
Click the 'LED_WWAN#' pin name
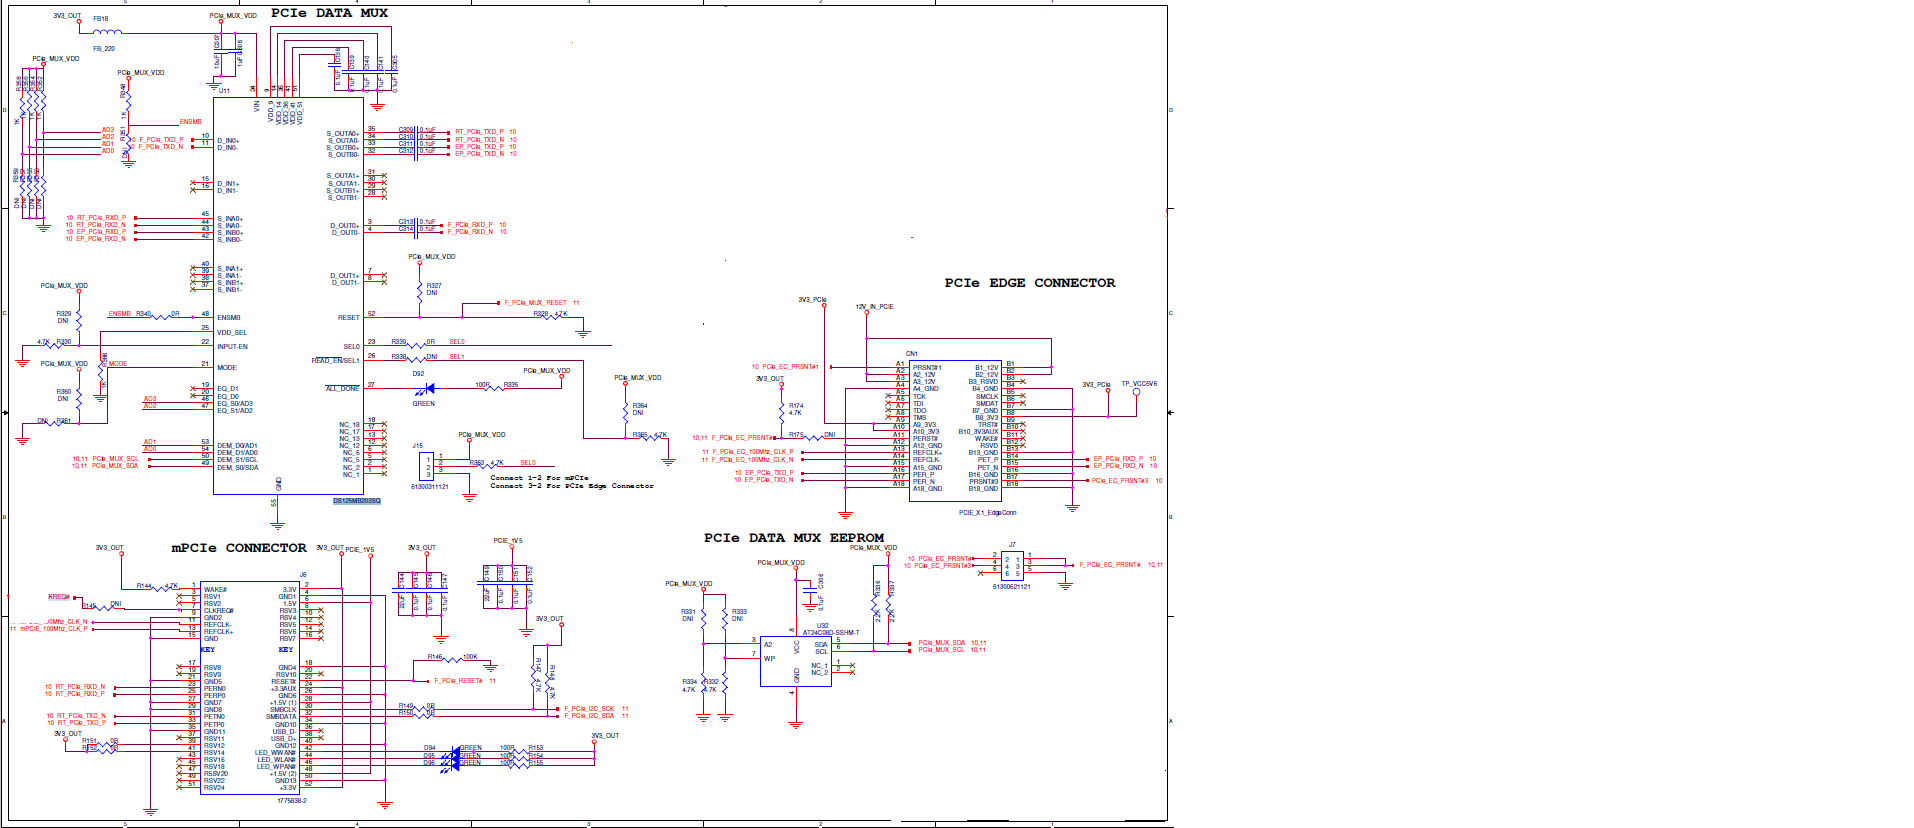click(276, 753)
